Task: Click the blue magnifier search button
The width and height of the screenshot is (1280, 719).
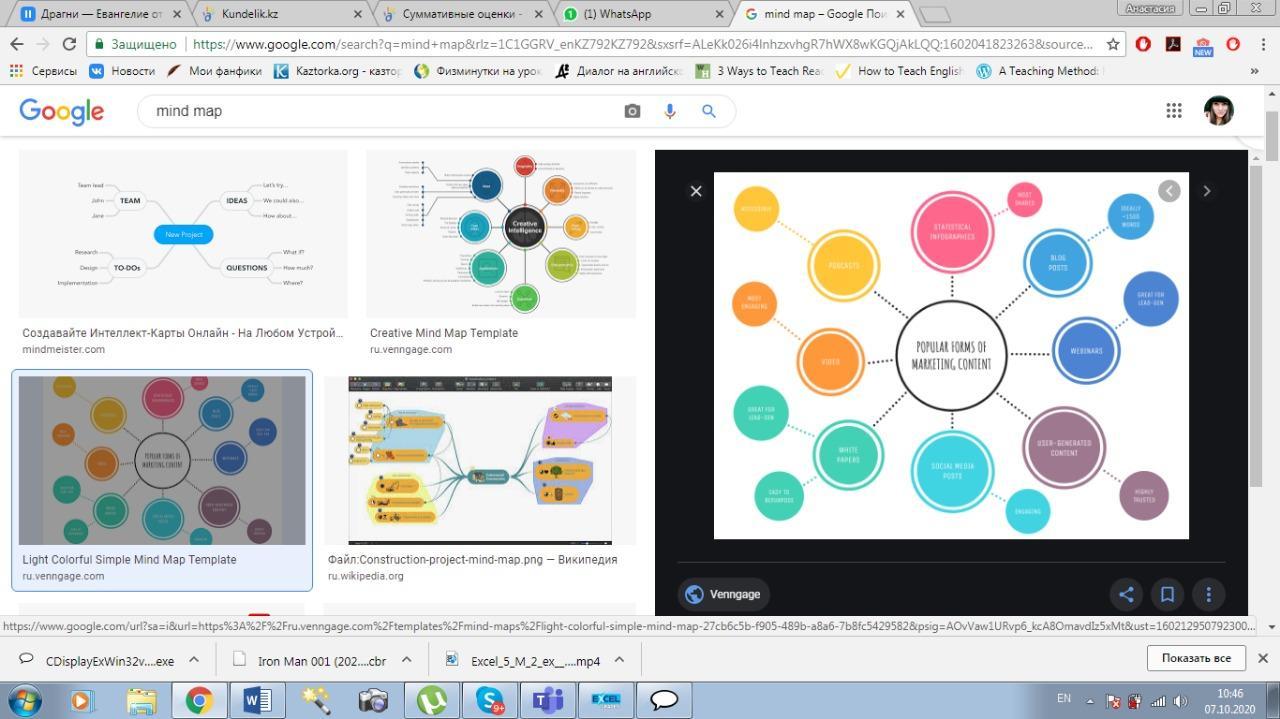Action: [709, 111]
